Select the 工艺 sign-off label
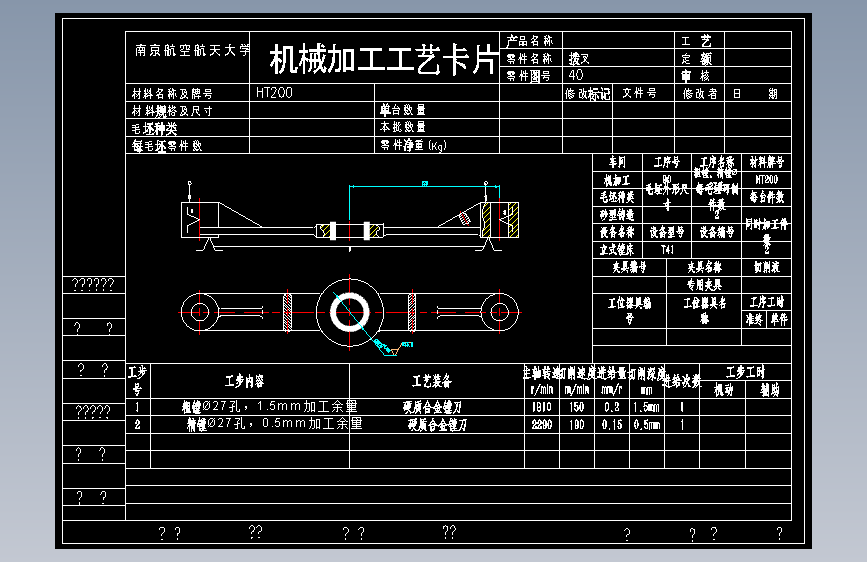This screenshot has width=867, height=562. [697, 41]
